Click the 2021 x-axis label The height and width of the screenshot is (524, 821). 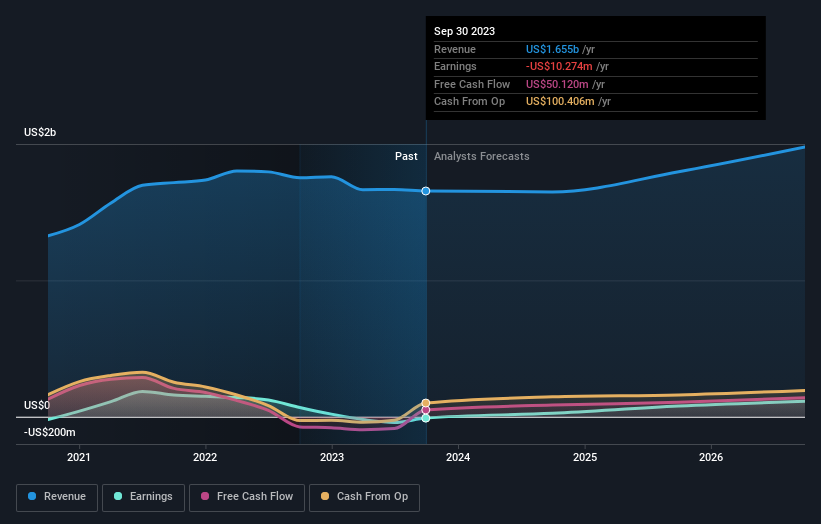79,458
